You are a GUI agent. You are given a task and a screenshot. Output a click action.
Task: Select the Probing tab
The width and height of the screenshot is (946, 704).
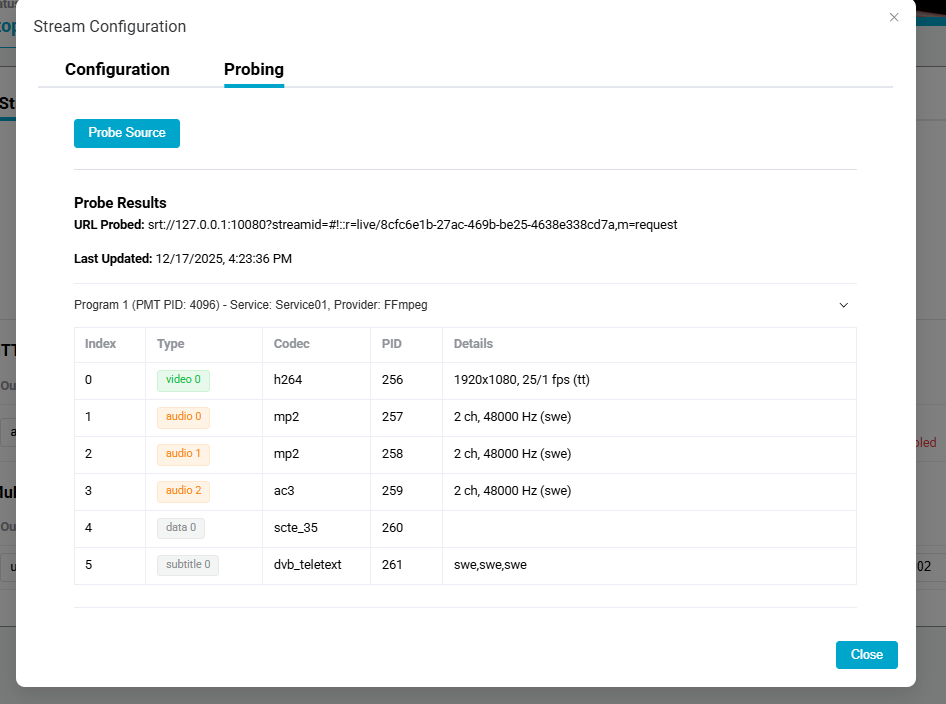tap(253, 69)
